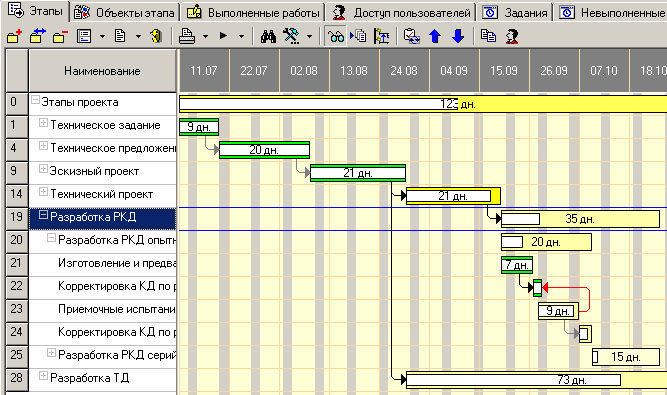This screenshot has width=667, height=395.
Task: Expand the Разработка ТД stage
Action: [x=43, y=376]
